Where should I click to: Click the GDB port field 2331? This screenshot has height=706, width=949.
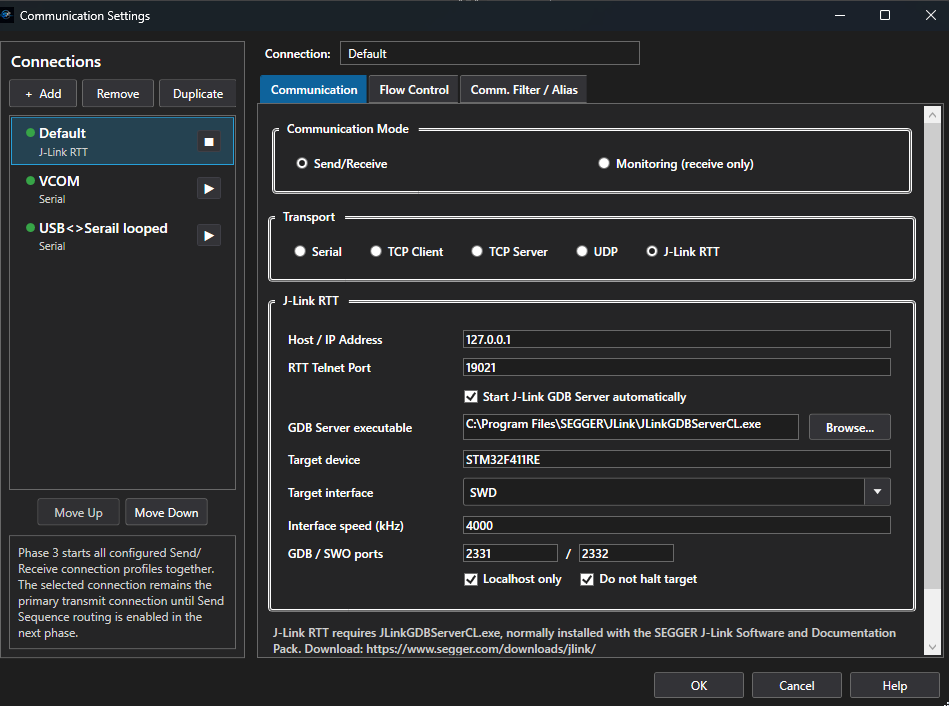[x=510, y=553]
